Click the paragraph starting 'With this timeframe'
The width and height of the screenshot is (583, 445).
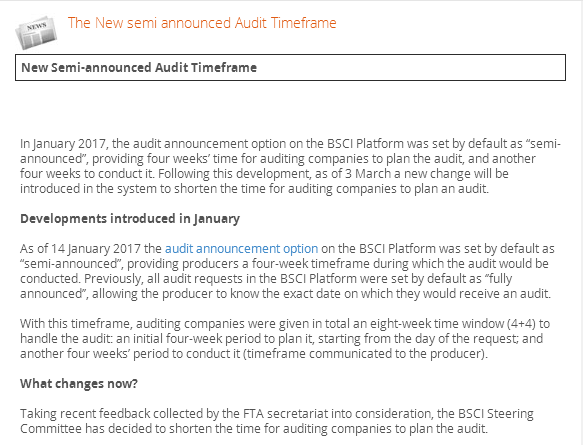285,338
